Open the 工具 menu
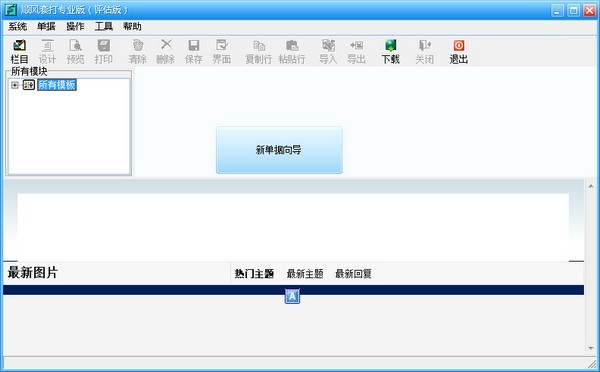600x372 pixels. tap(104, 26)
